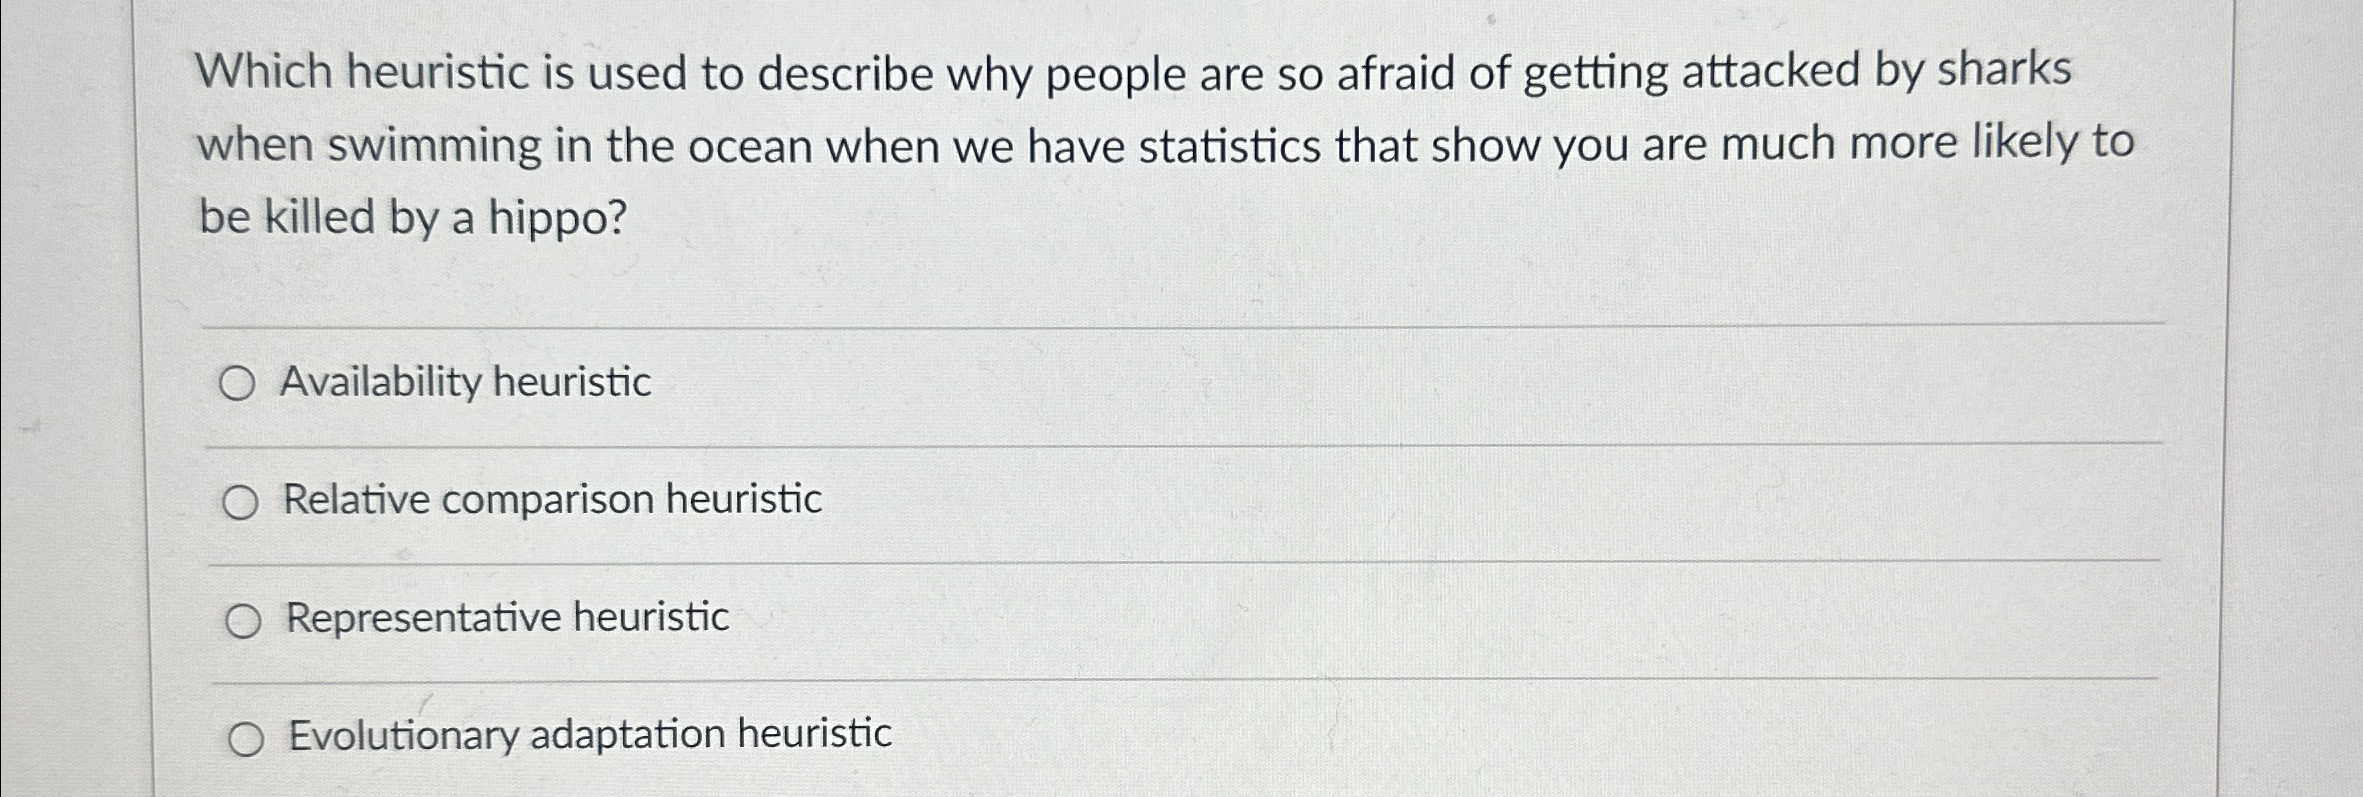Click the Relative comparison heuristic label
The image size is (2363, 797).
click(551, 501)
